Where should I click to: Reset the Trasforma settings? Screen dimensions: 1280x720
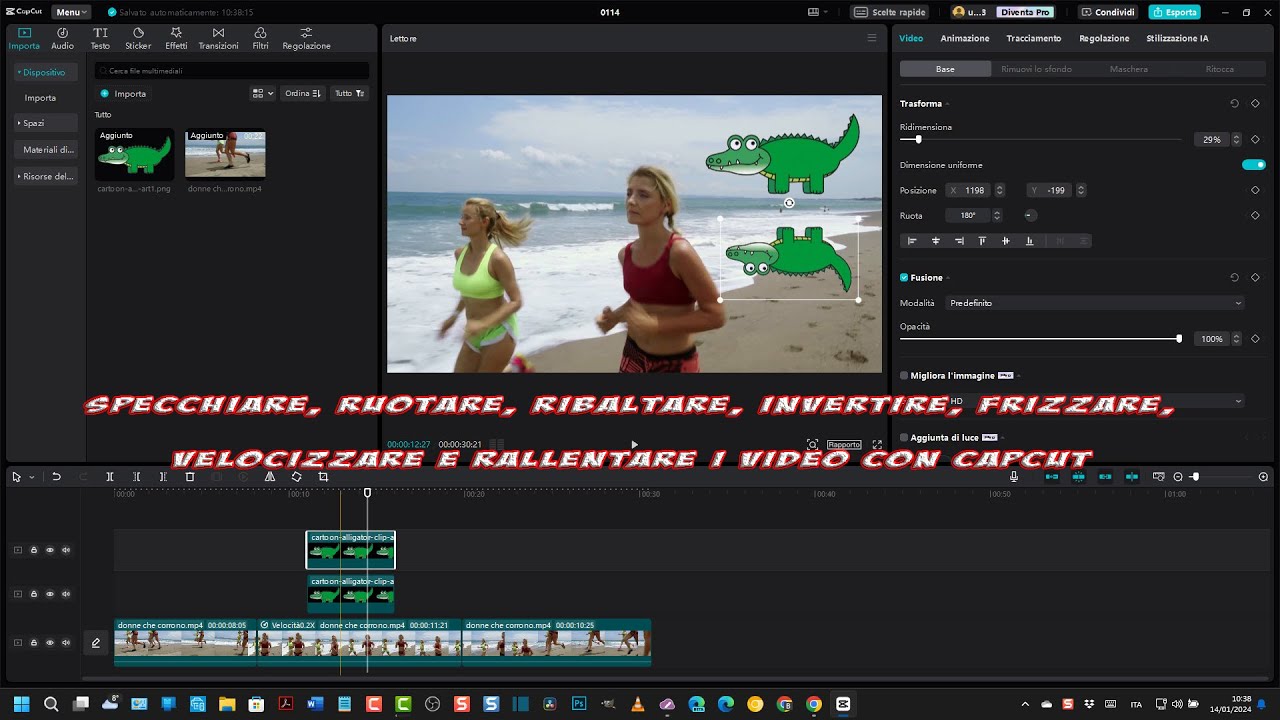tap(1234, 103)
